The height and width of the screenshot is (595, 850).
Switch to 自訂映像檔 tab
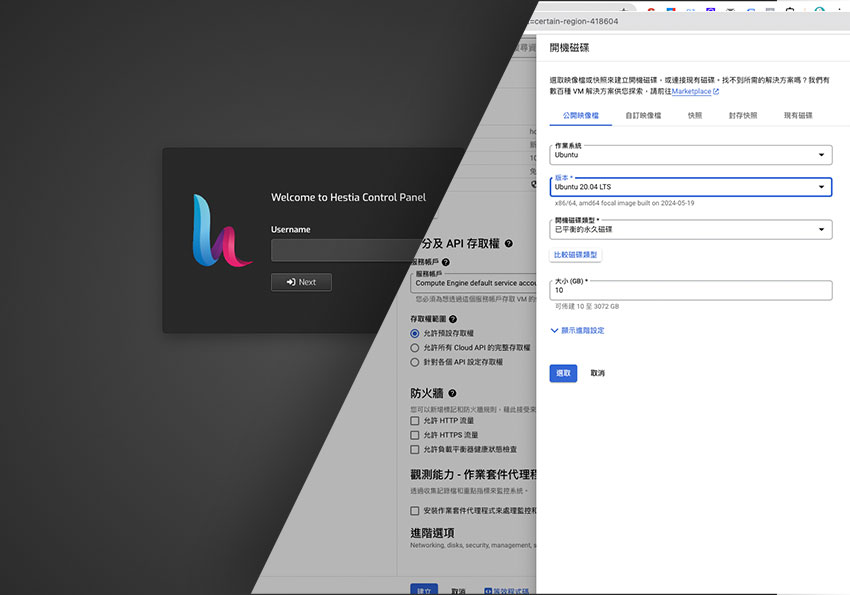tap(643, 115)
